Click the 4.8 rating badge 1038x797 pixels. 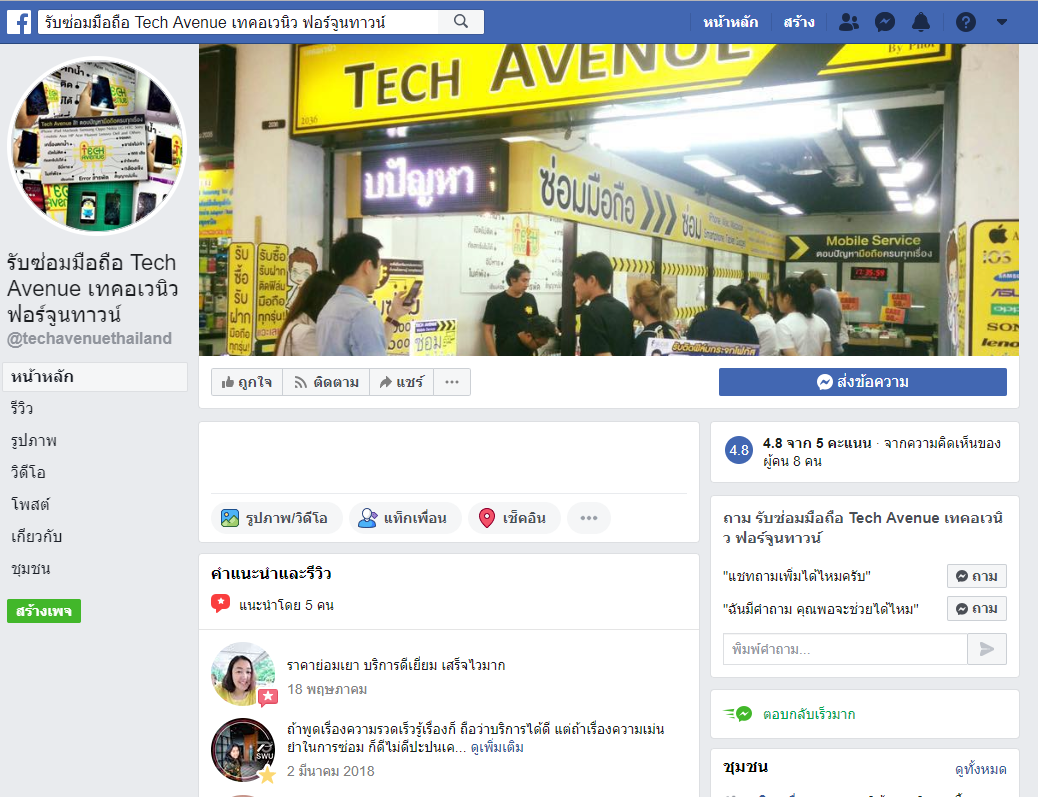coord(739,451)
